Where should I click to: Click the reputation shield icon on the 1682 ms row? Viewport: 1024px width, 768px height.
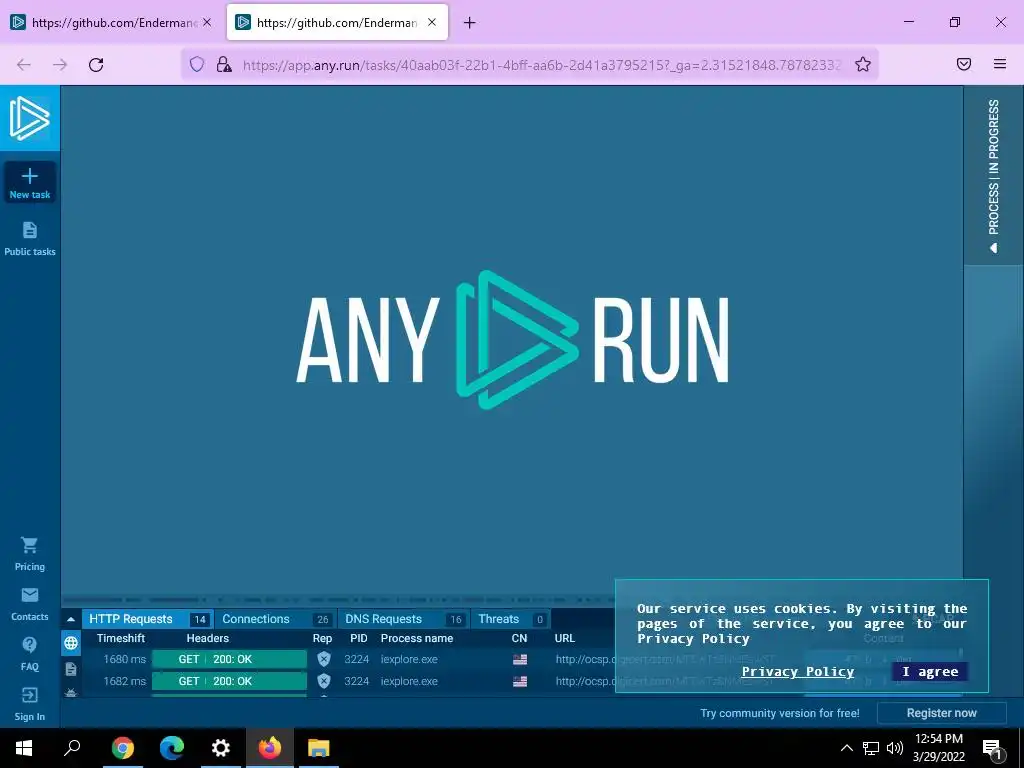323,681
